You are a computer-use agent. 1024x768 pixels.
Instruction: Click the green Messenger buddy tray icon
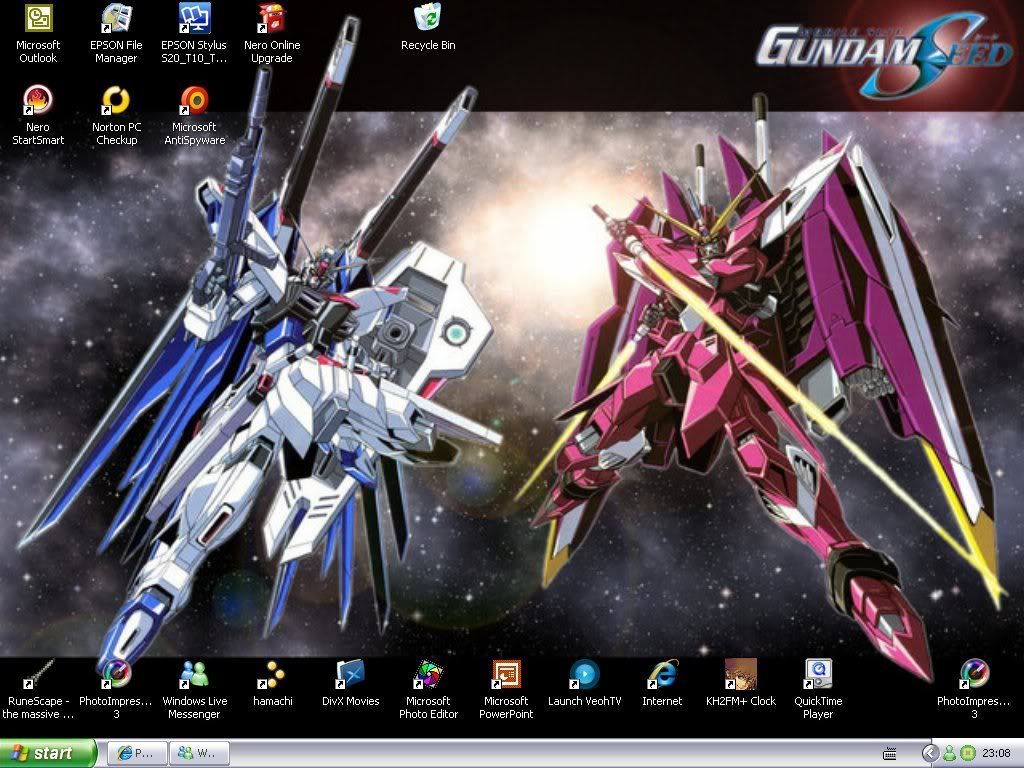coord(950,754)
